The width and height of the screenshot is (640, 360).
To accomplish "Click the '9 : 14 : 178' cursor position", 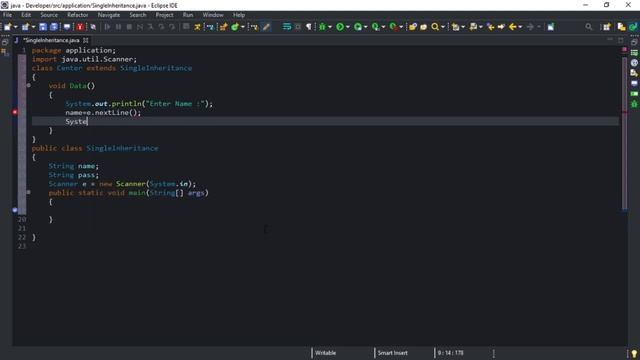I will pos(451,353).
